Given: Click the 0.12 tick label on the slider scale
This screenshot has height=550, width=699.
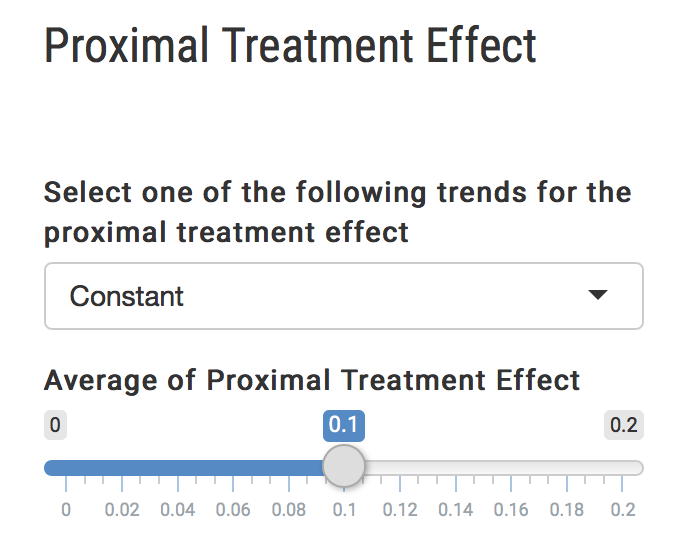Looking at the screenshot, I should (x=400, y=510).
